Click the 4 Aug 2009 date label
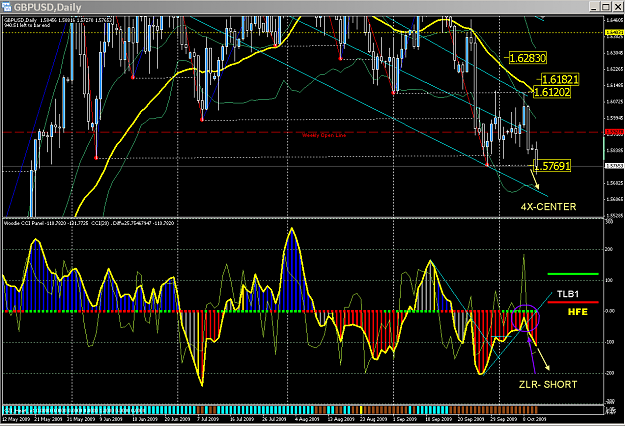This screenshot has width=625, height=426. (x=308, y=419)
